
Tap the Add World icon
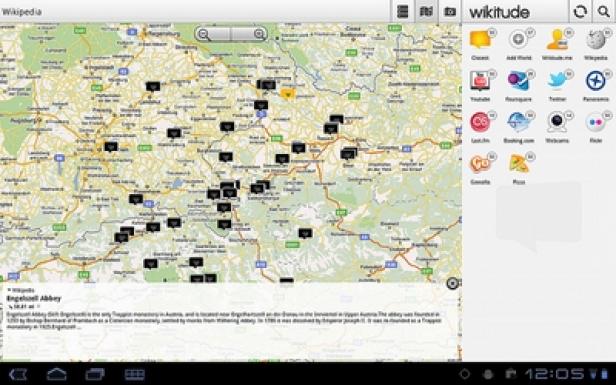pyautogui.click(x=519, y=39)
